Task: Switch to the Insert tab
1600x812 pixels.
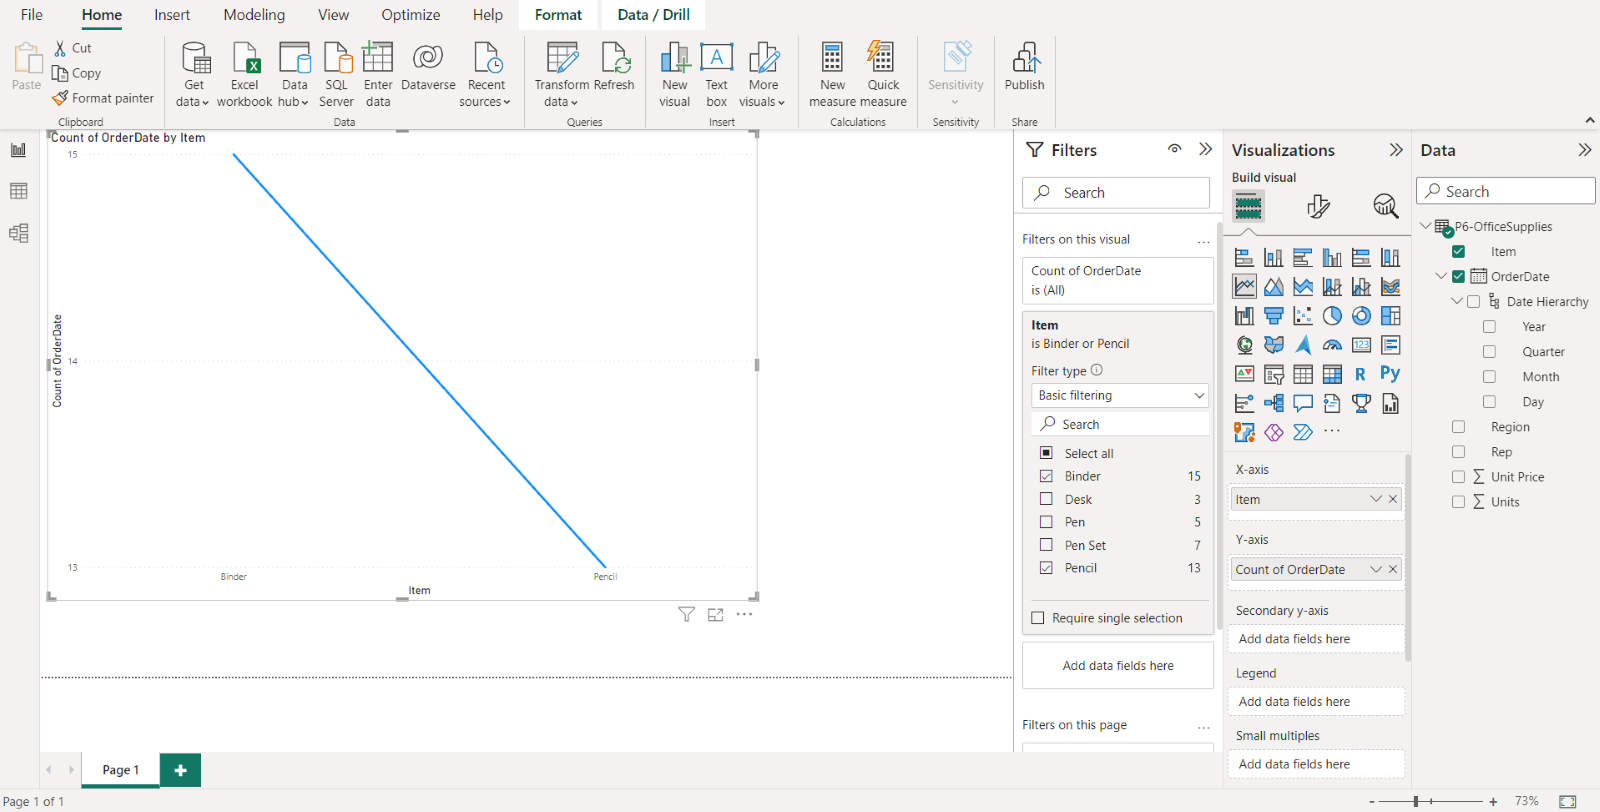Action: (x=172, y=15)
